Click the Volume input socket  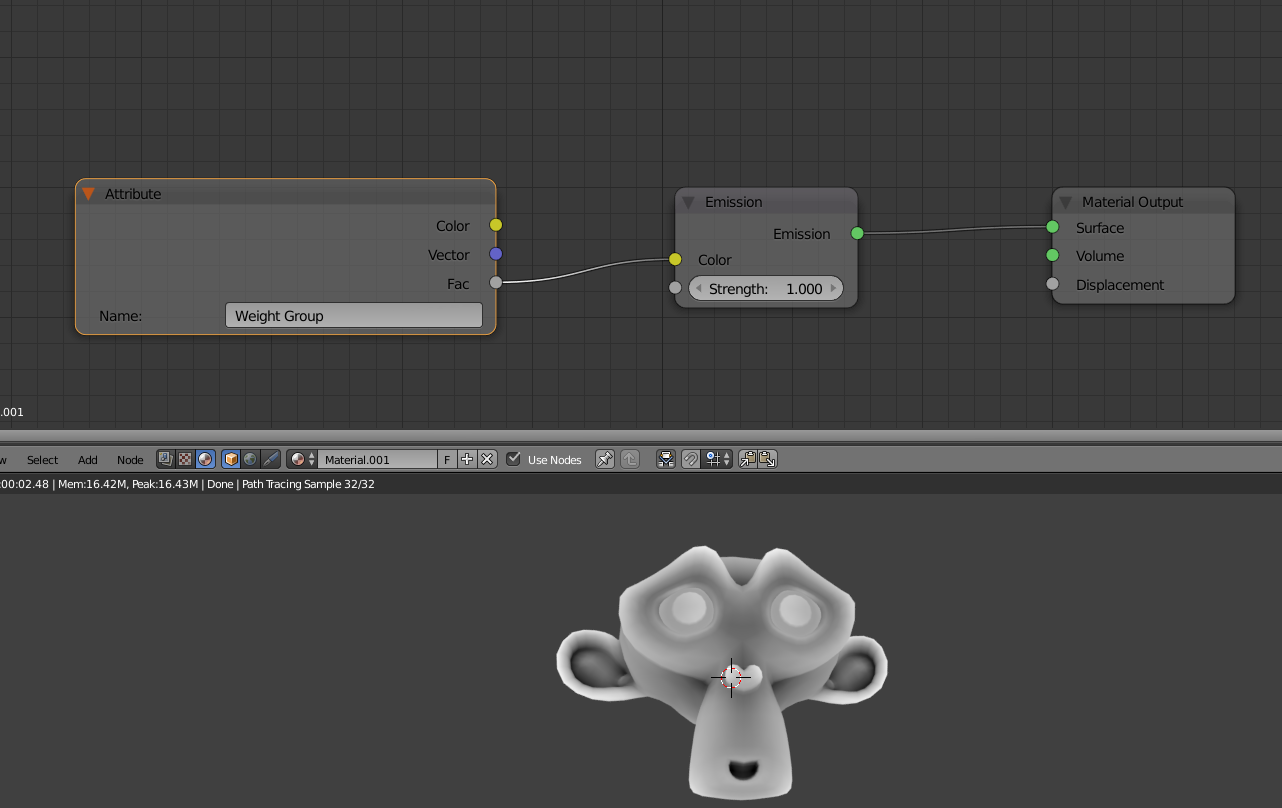point(1052,256)
